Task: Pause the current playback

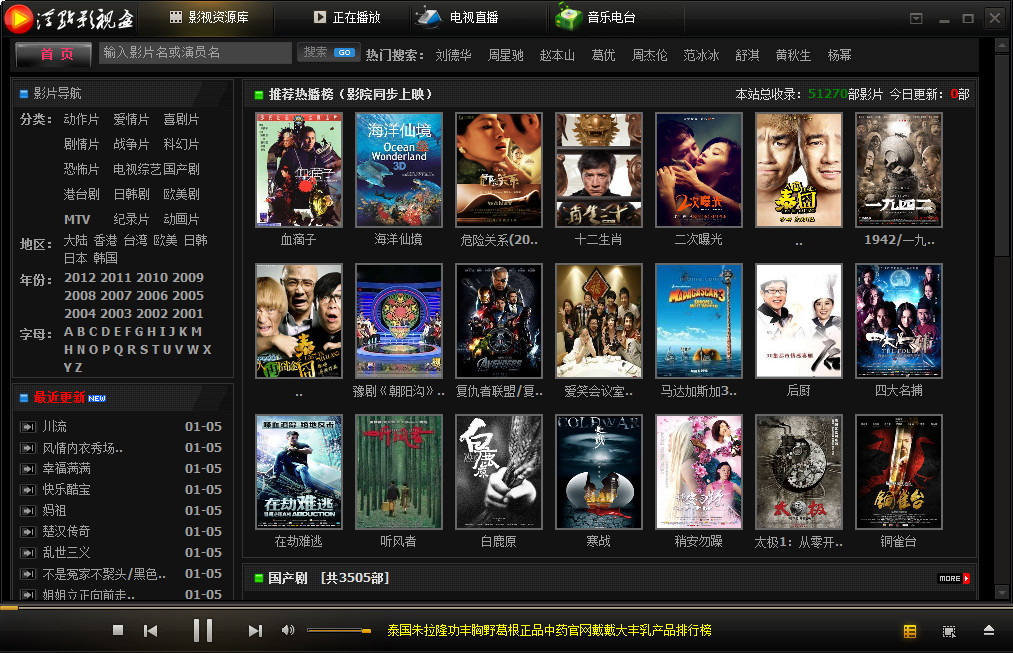Action: point(203,630)
